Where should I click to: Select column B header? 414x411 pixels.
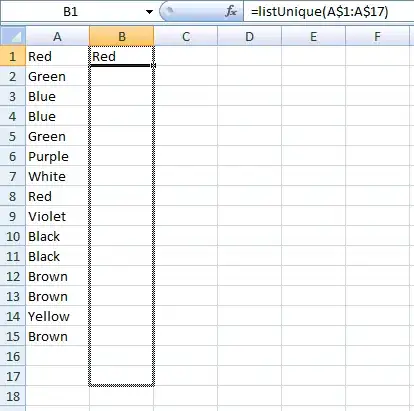pyautogui.click(x=122, y=36)
